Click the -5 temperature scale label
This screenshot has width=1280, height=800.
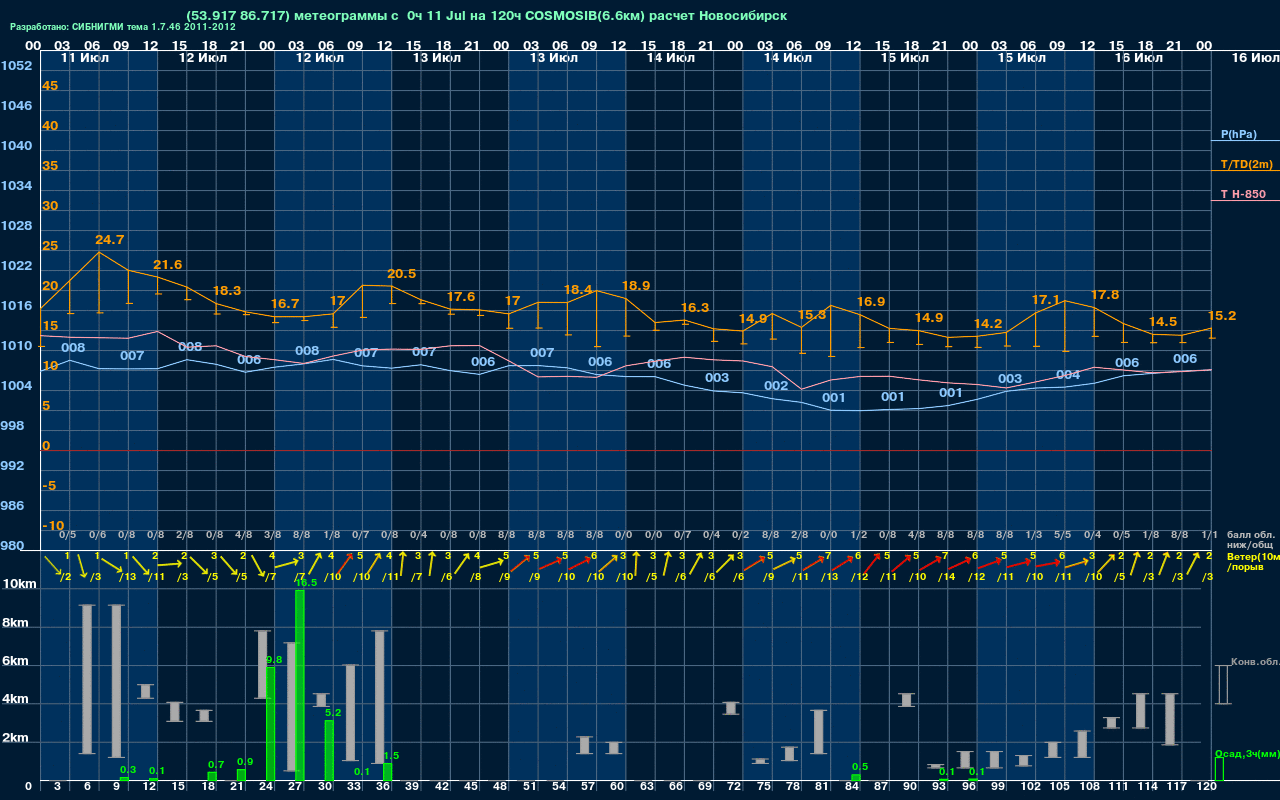tap(50, 486)
